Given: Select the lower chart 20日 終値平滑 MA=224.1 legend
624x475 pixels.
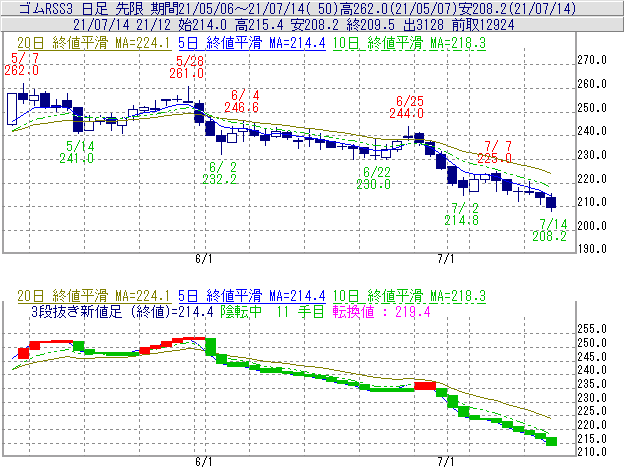Looking at the screenshot, I should pos(94,296).
